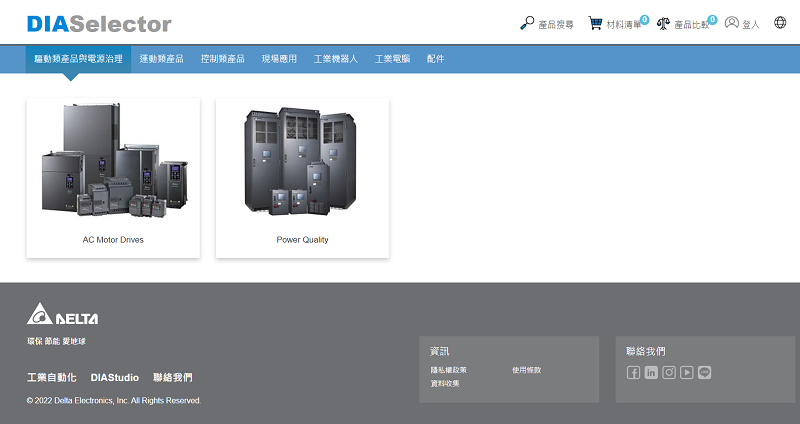Switch to the 控制類產品 tab
This screenshot has height=424, width=800.
click(x=222, y=59)
